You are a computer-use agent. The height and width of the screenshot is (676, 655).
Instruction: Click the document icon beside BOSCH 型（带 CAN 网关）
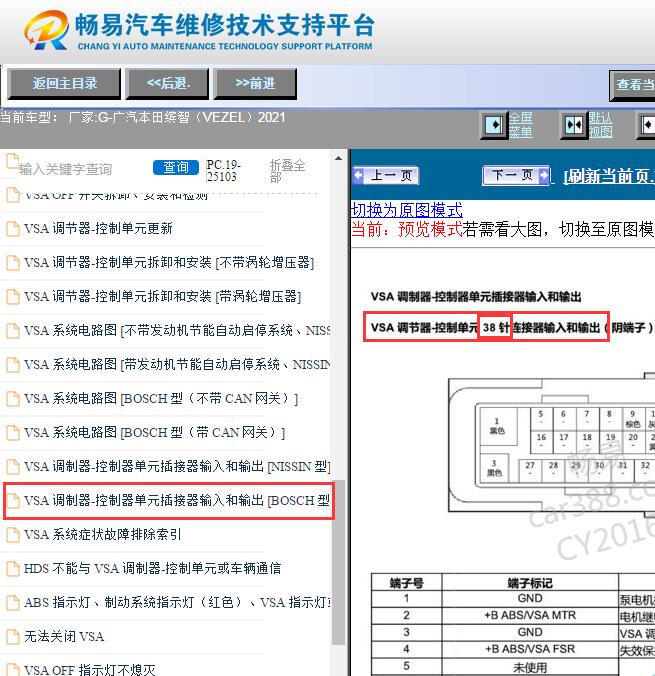point(13,432)
